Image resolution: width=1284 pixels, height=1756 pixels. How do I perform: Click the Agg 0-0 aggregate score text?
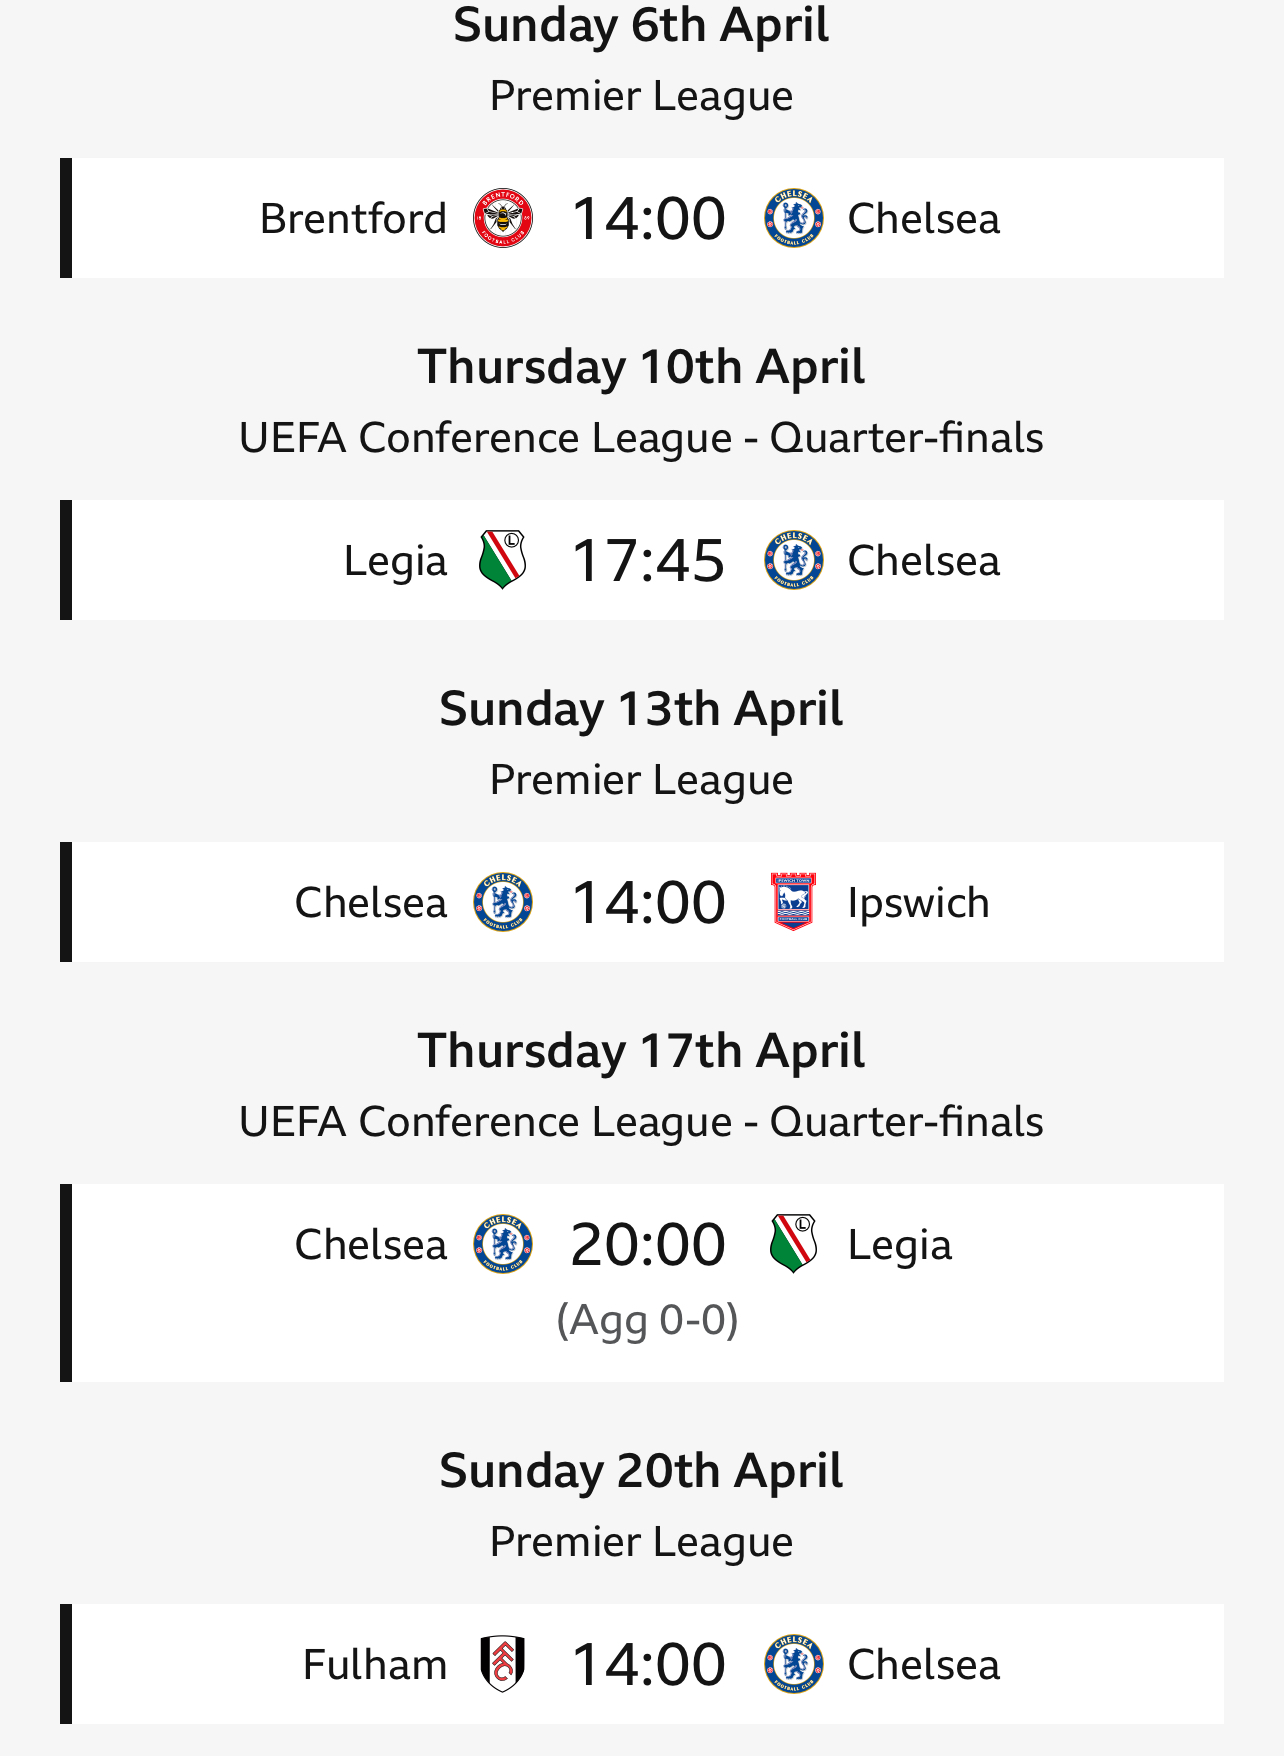coord(648,1320)
